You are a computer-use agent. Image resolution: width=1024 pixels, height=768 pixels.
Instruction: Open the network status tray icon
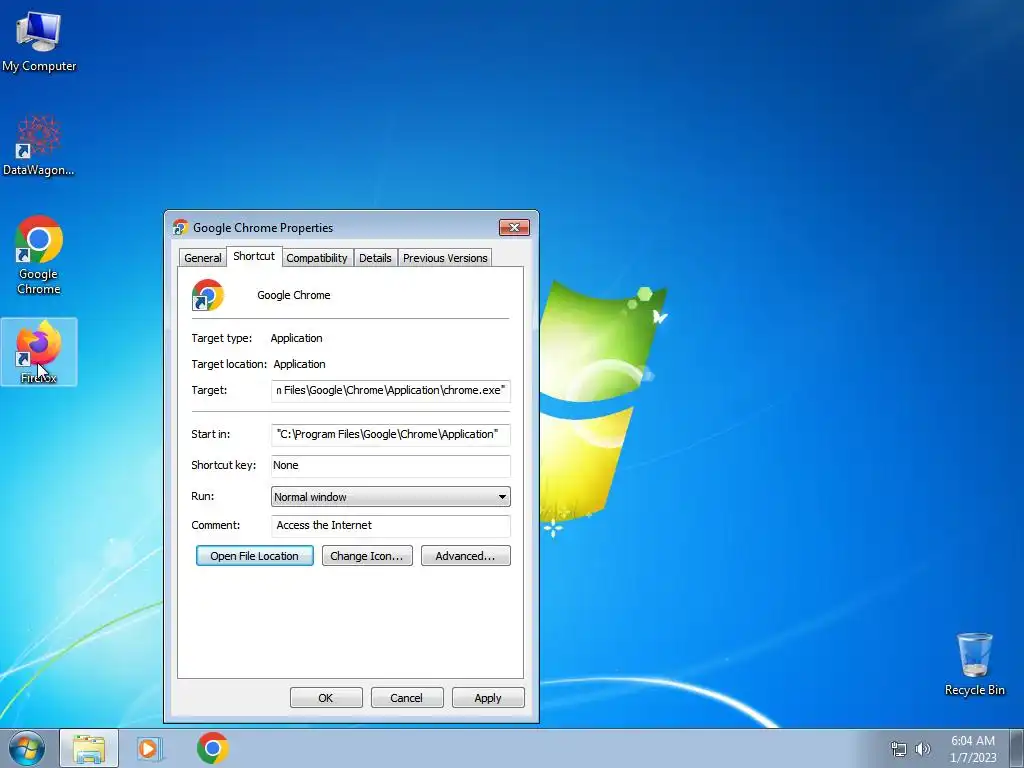[x=899, y=749]
